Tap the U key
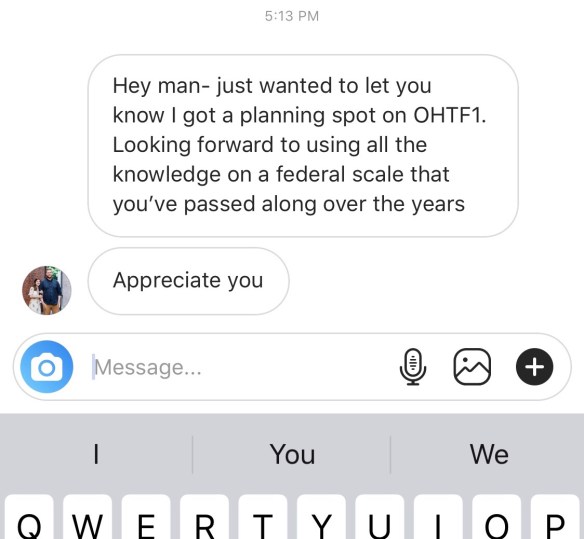584x539 pixels. (380, 517)
